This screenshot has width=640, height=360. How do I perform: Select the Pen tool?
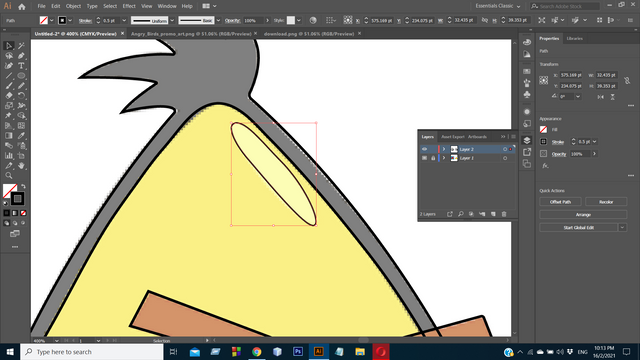pyautogui.click(x=21, y=56)
